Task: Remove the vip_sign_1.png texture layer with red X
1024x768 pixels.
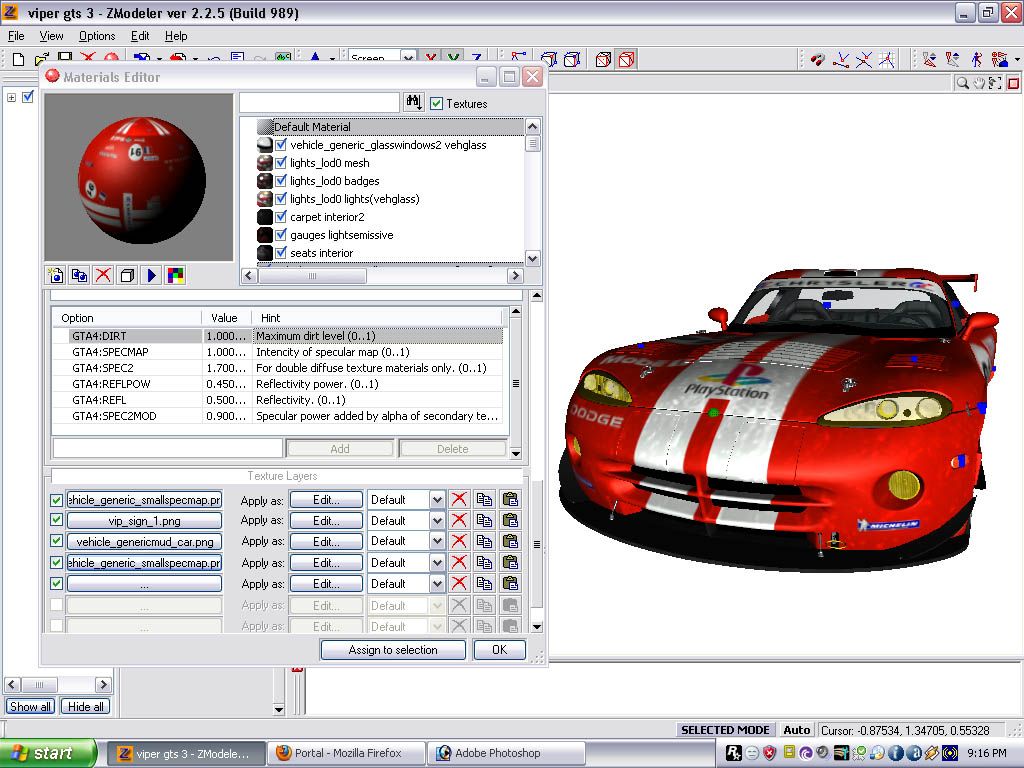Action: tap(459, 521)
